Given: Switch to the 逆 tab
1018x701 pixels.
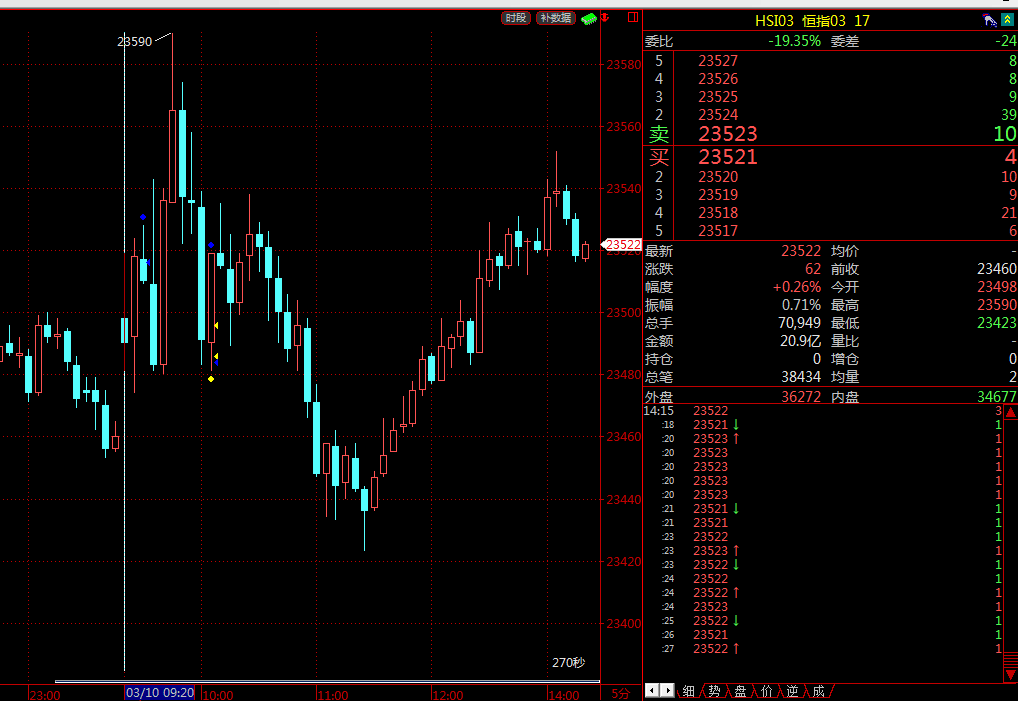Looking at the screenshot, I should click(792, 691).
